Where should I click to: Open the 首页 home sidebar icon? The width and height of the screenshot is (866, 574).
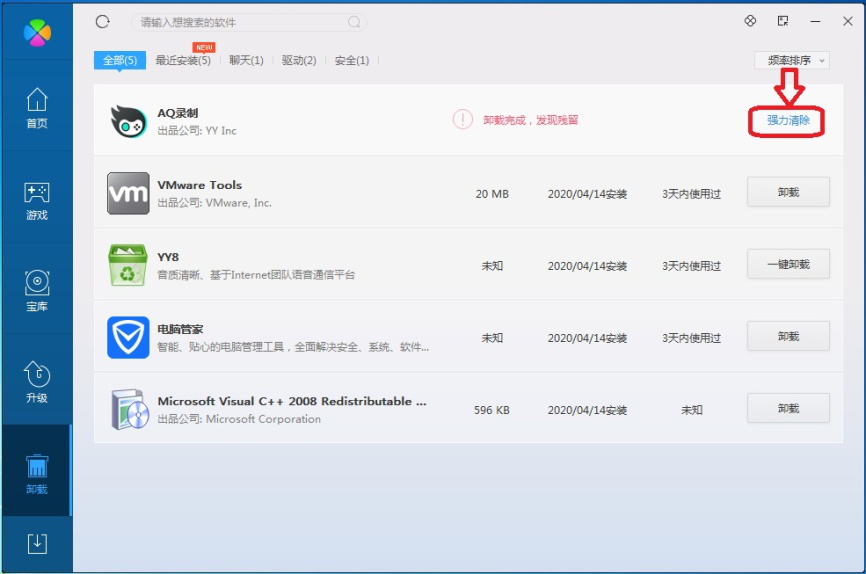[x=36, y=108]
